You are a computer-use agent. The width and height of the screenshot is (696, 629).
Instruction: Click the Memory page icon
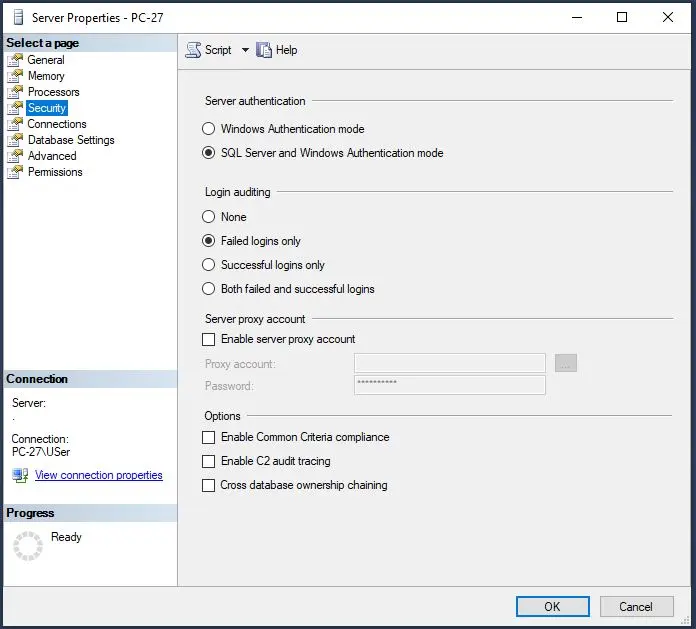(x=15, y=76)
